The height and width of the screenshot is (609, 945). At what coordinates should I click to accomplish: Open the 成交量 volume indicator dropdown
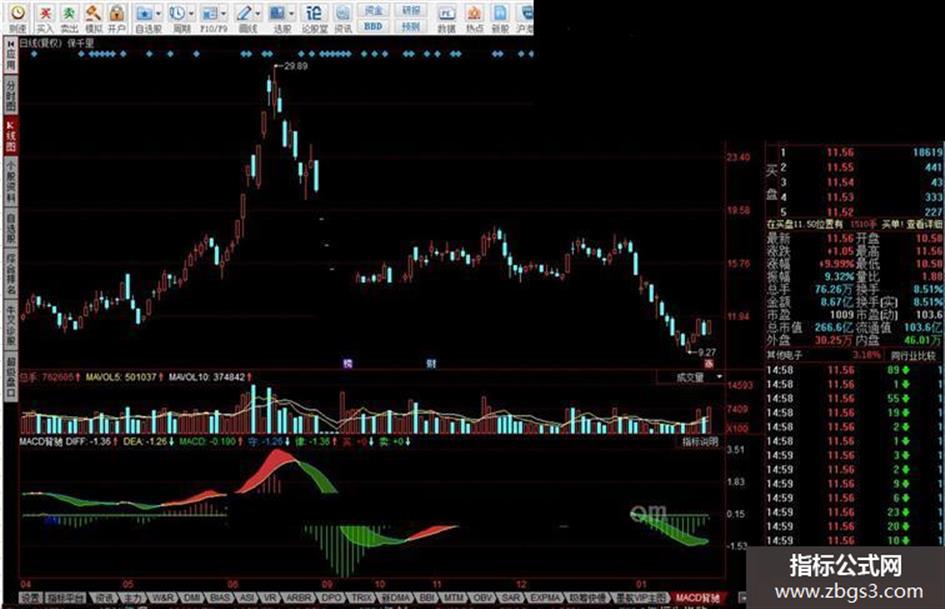tap(720, 377)
